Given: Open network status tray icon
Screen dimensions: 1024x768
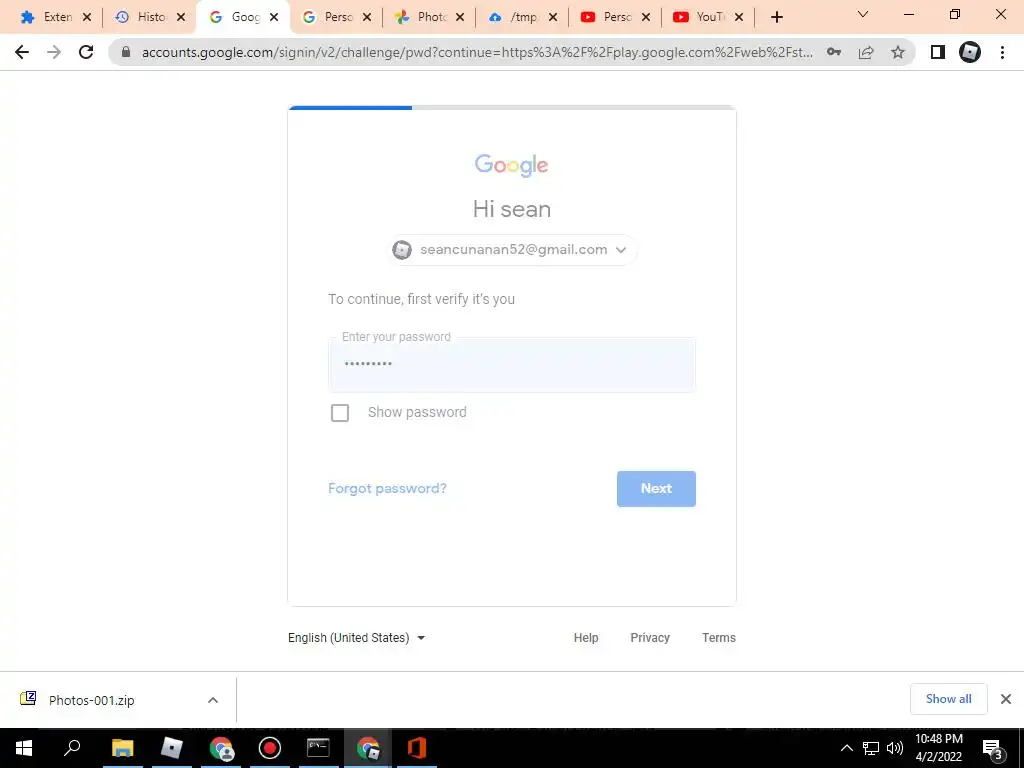Looking at the screenshot, I should (871, 748).
